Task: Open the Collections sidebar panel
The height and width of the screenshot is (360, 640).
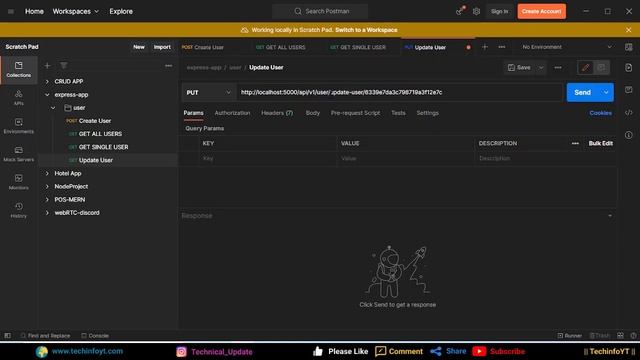Action: pyautogui.click(x=19, y=69)
